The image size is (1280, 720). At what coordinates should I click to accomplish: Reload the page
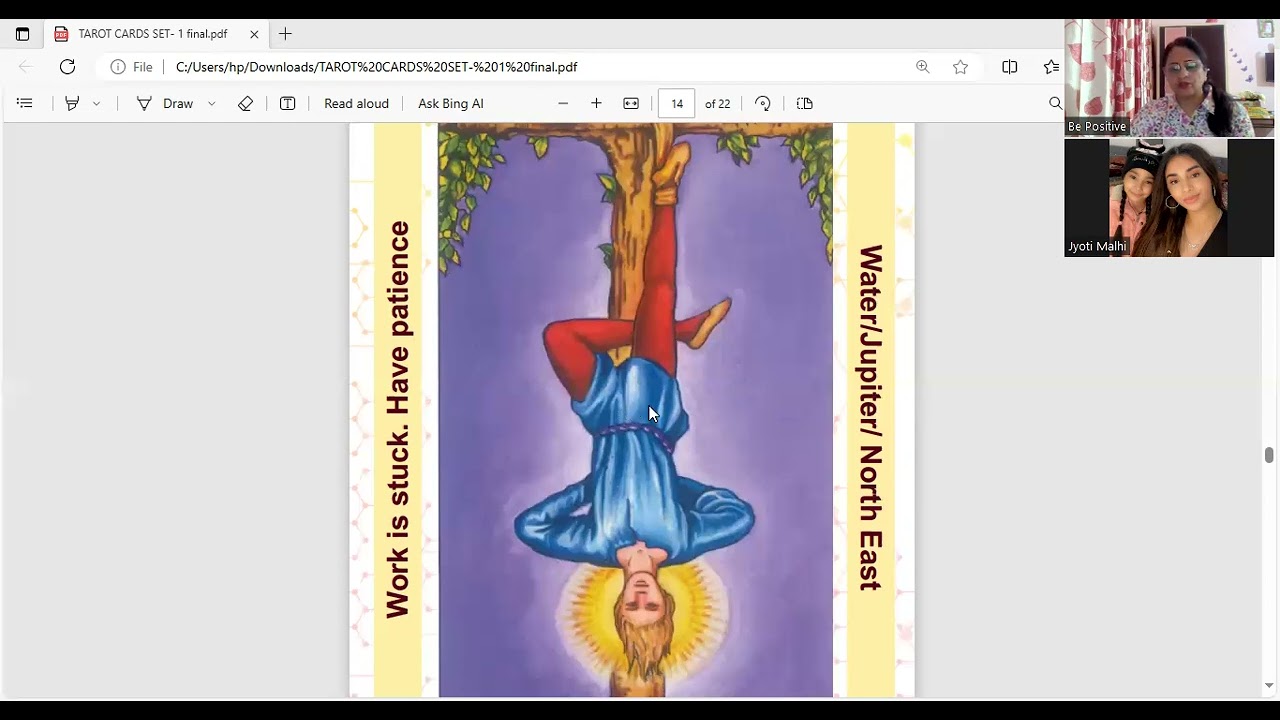[x=67, y=67]
